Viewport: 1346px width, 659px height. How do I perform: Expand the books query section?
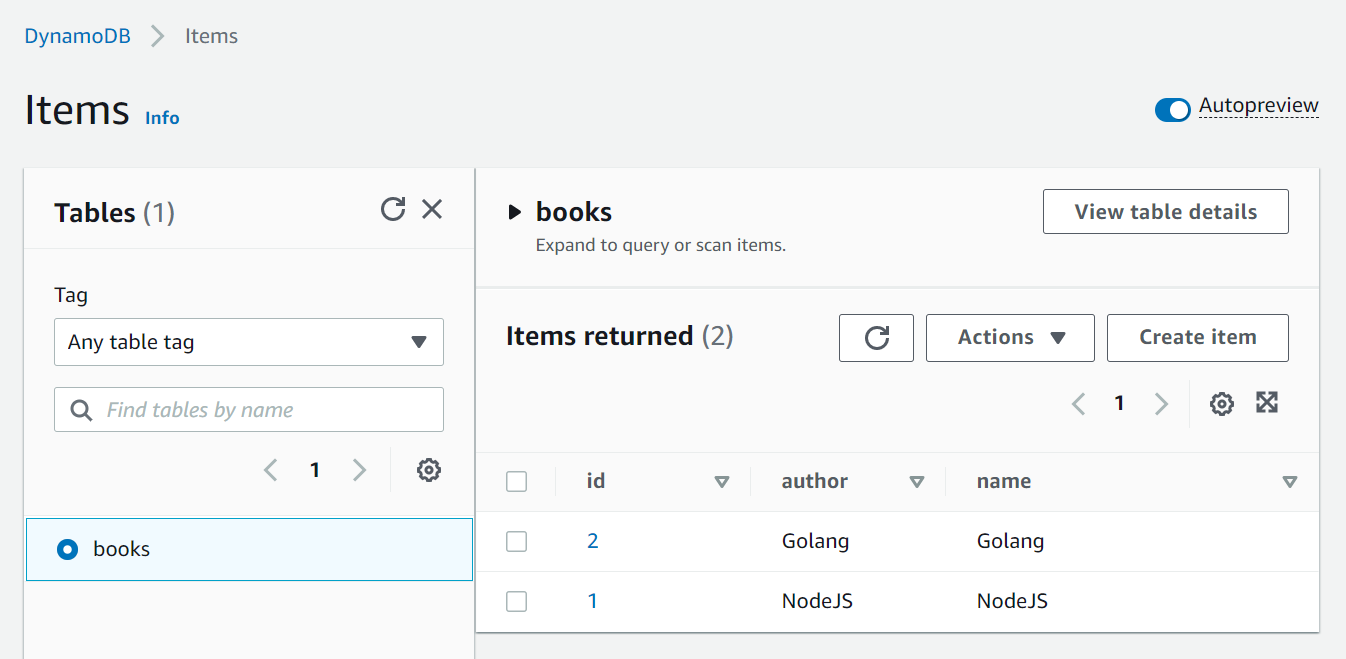click(x=515, y=212)
